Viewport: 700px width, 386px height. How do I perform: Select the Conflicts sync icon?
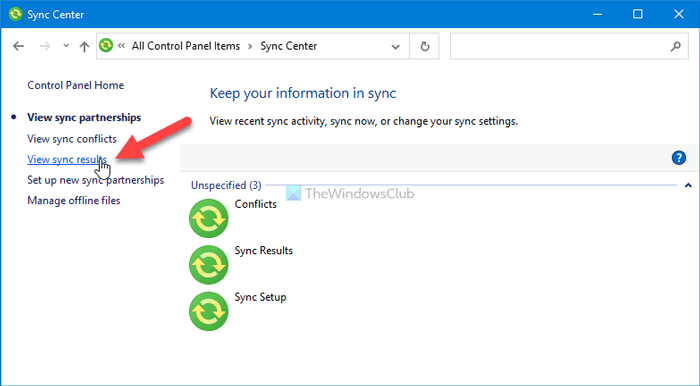(208, 219)
